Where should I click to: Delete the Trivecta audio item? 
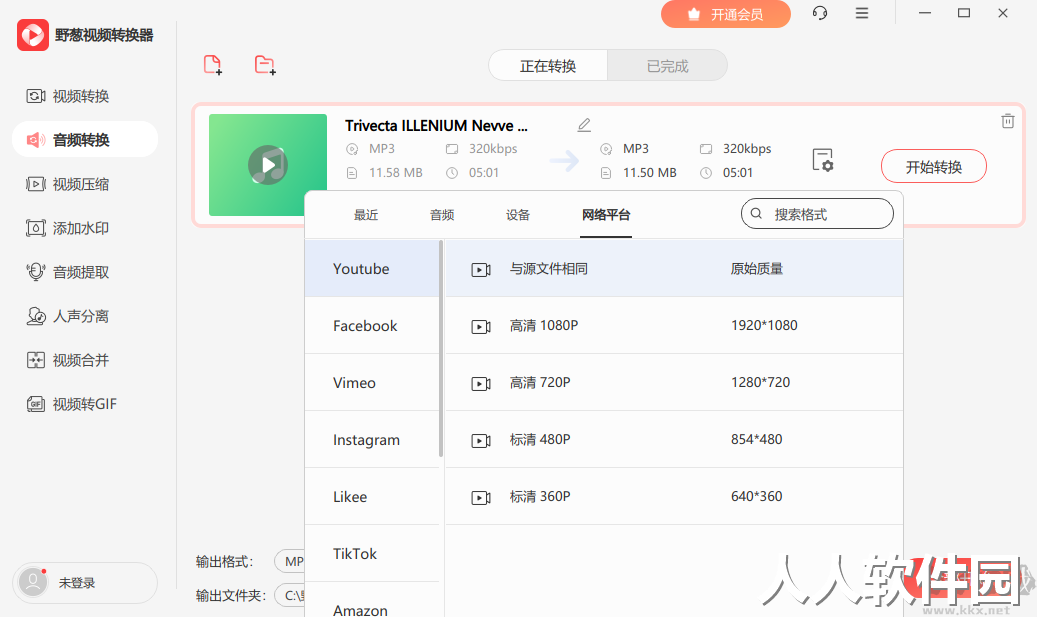click(x=1007, y=121)
